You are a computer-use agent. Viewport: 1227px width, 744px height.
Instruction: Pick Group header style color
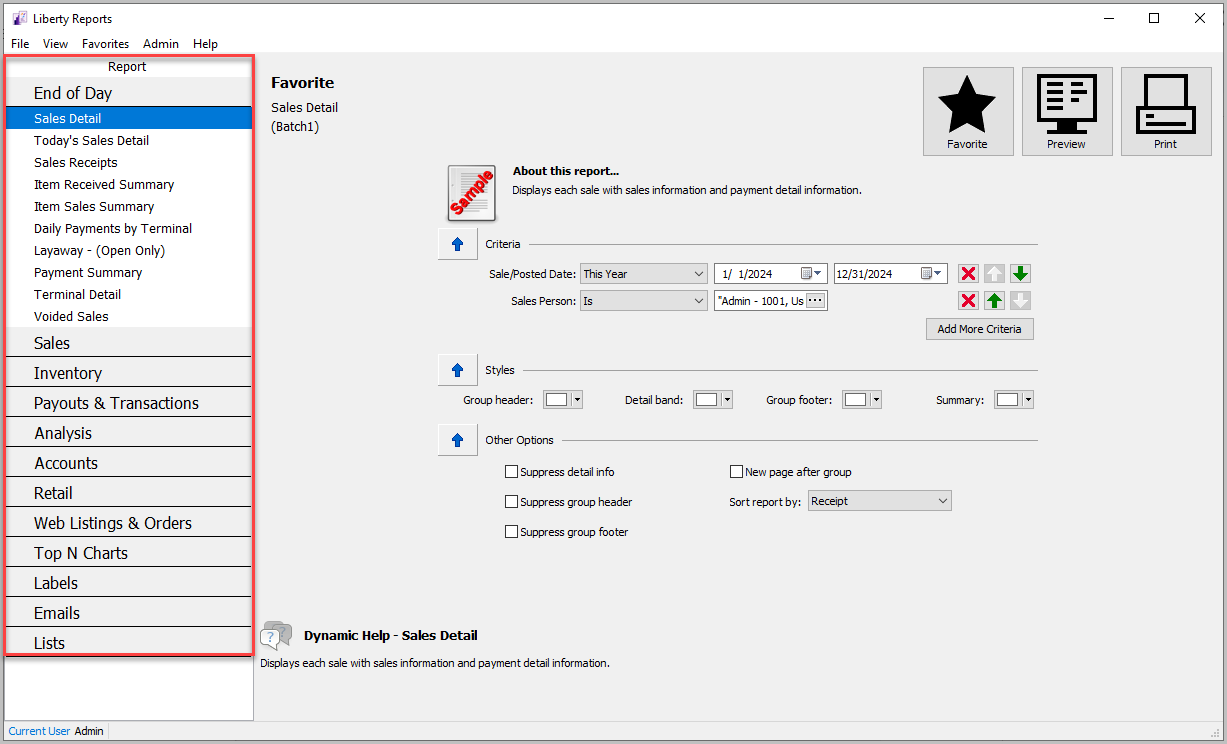click(x=563, y=400)
